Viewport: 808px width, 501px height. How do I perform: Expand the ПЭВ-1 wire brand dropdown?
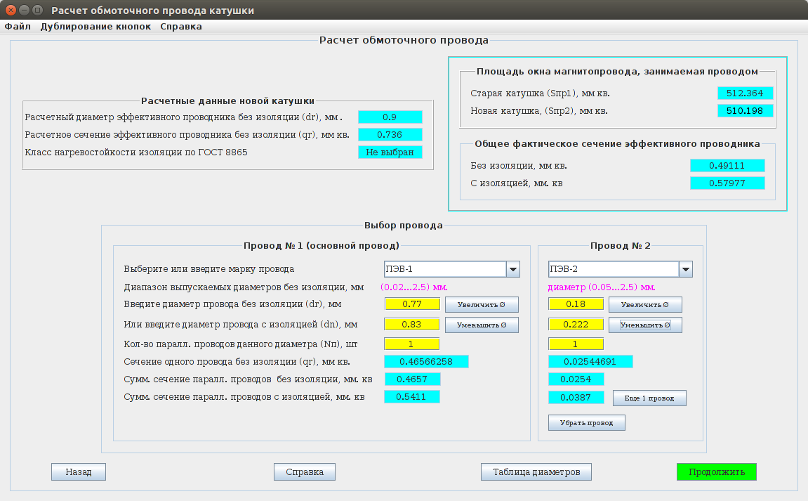(512, 269)
